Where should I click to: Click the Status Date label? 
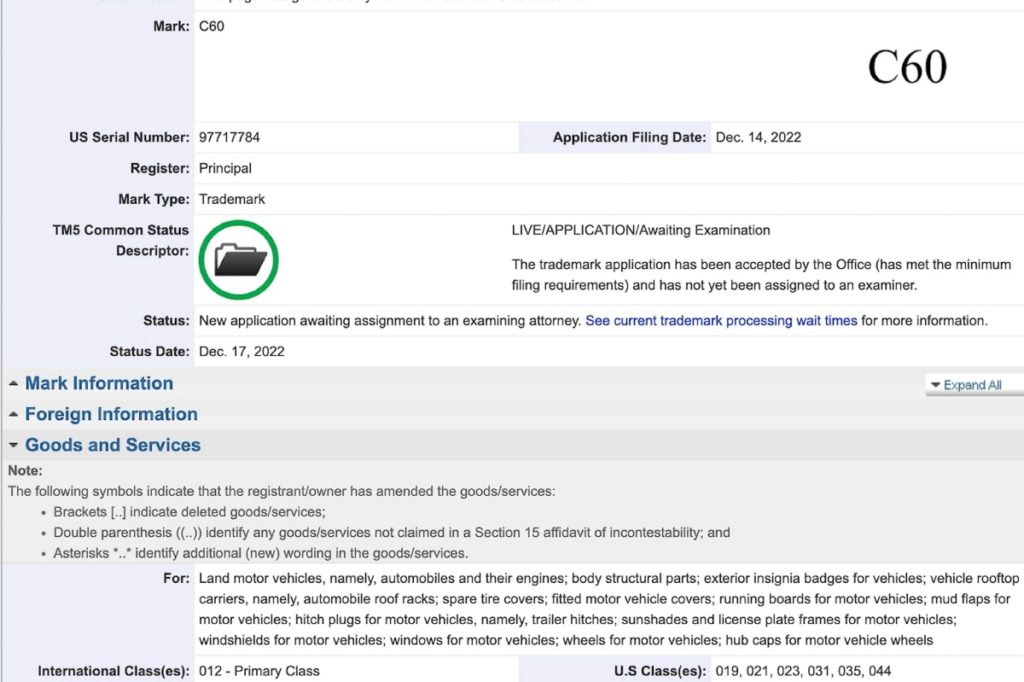(x=150, y=351)
